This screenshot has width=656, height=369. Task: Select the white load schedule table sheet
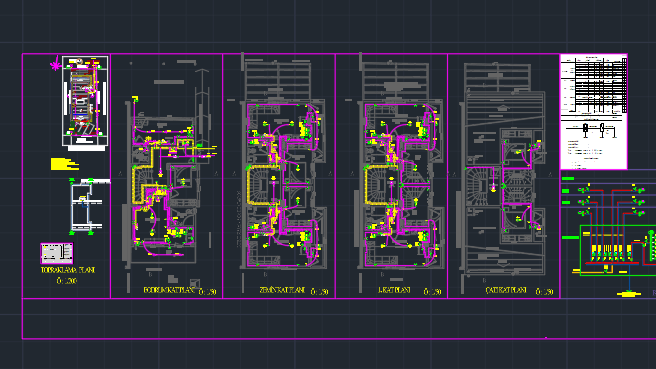(x=594, y=112)
